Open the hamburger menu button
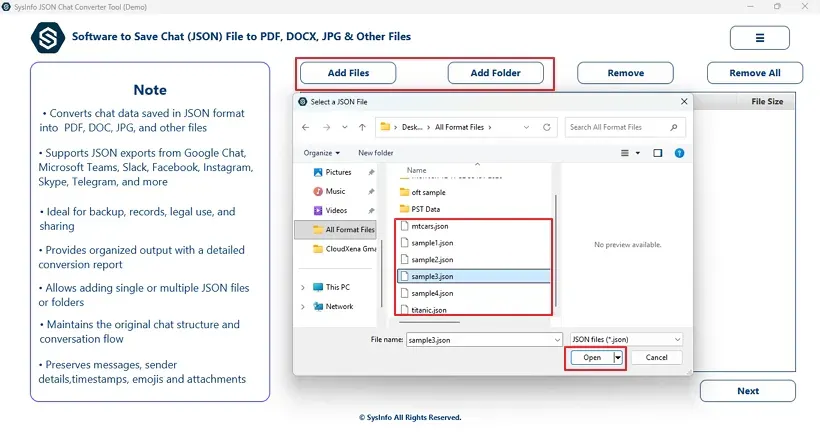The width and height of the screenshot is (820, 432). (759, 38)
